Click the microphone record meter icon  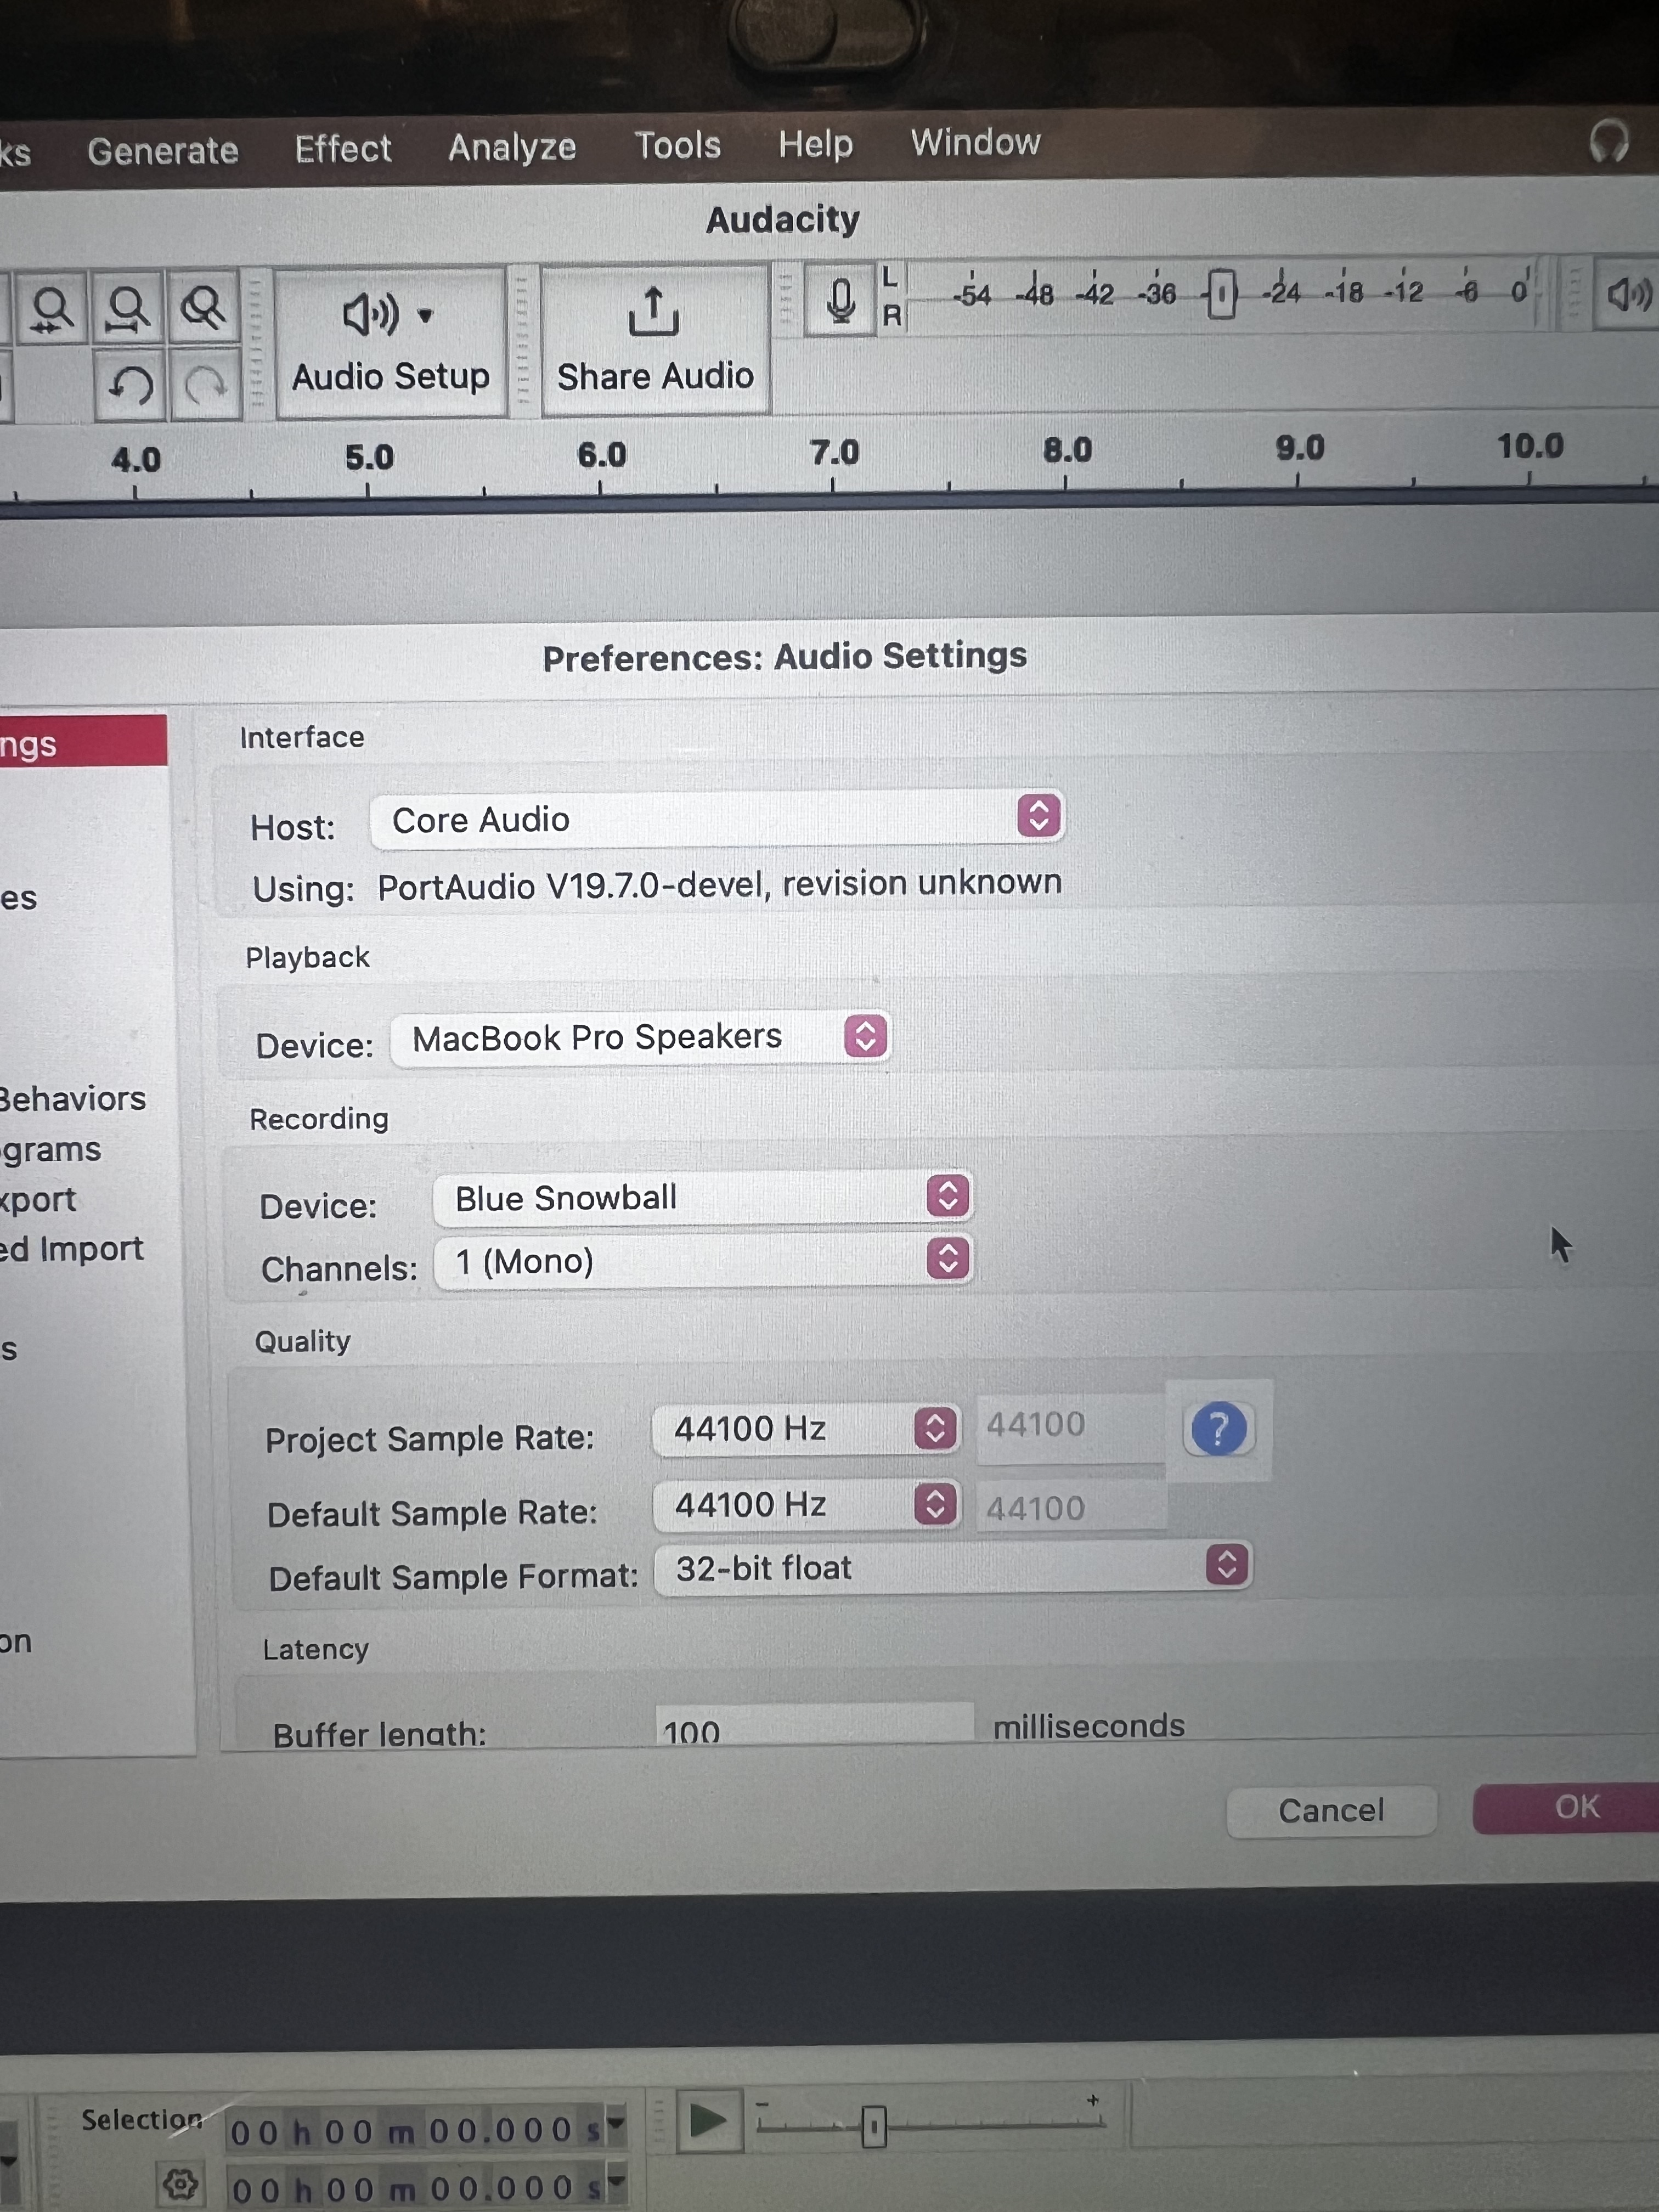[x=841, y=301]
